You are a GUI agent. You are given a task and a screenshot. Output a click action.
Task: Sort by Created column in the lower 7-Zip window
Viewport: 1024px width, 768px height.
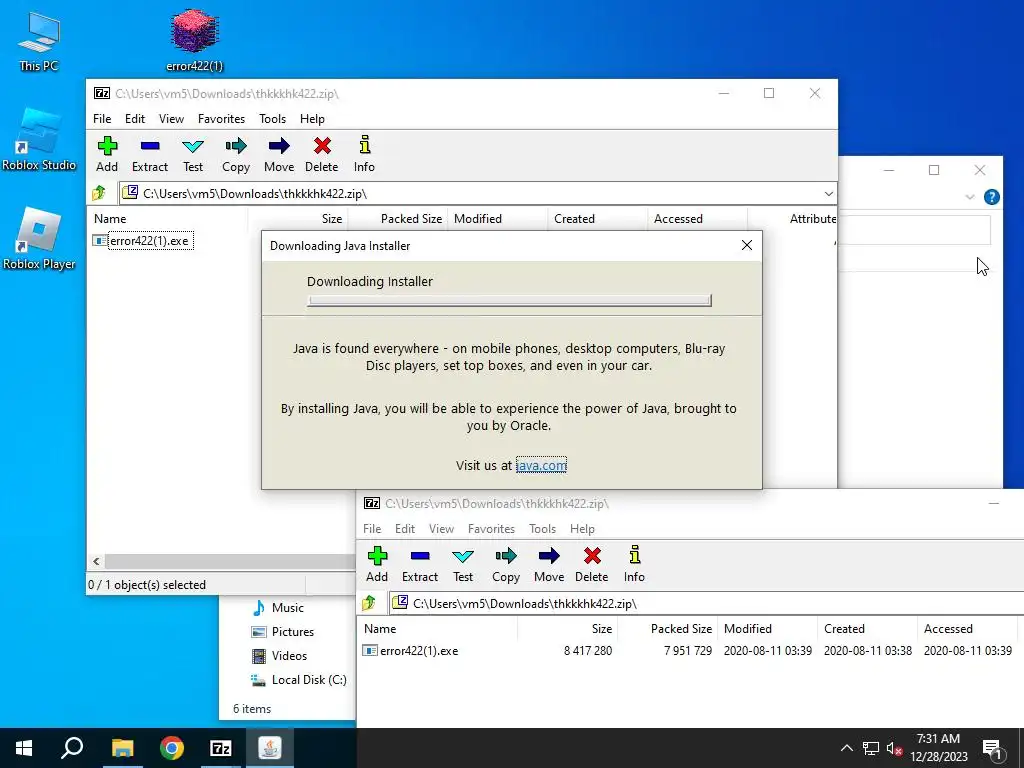click(868, 629)
